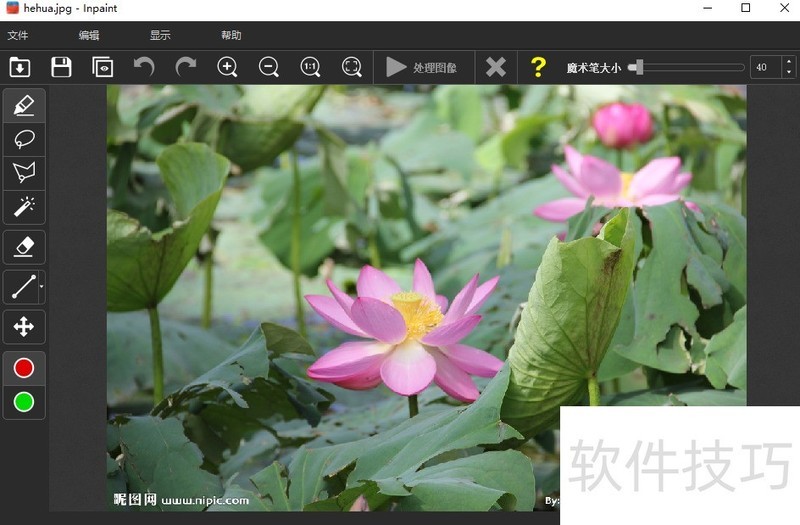This screenshot has height=525, width=800.
Task: Open help with the yellow question mark
Action: click(538, 67)
